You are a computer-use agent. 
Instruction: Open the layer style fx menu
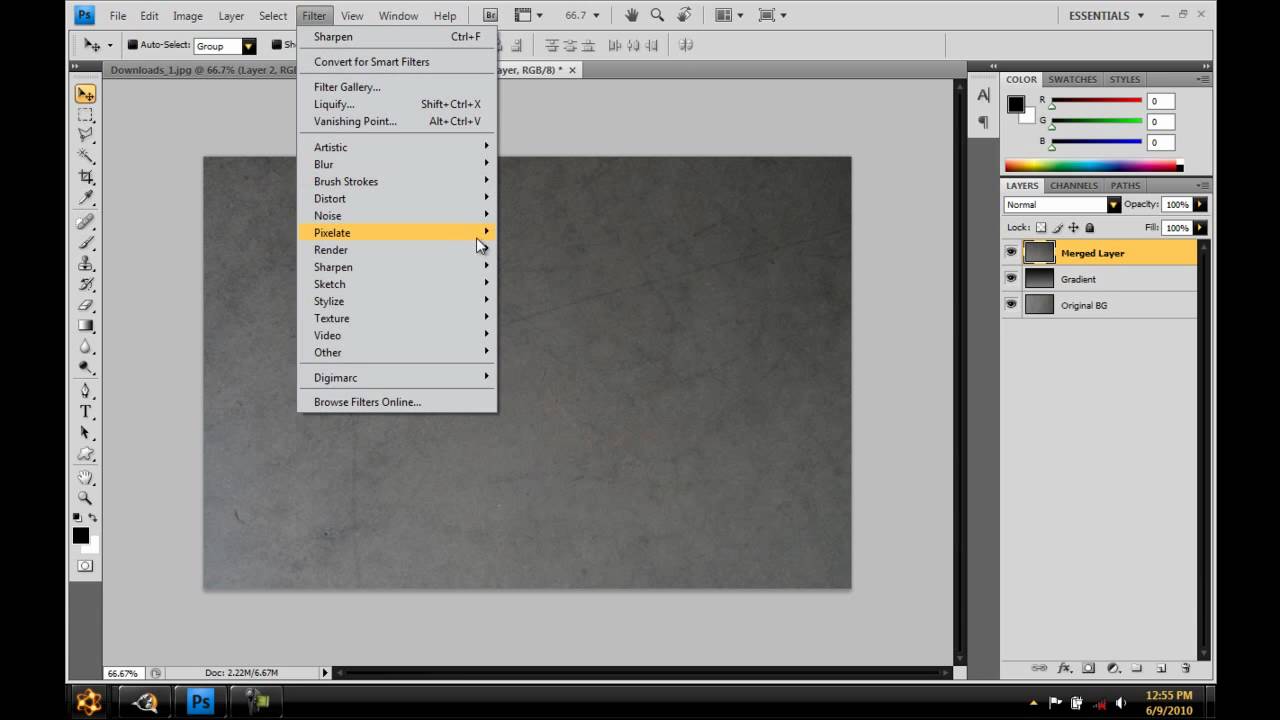point(1065,668)
